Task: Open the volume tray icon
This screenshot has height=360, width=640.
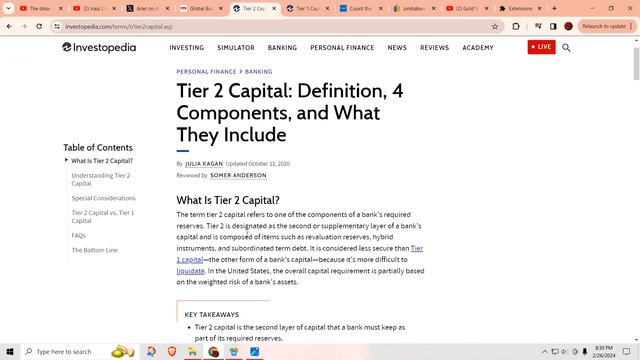Action: 564,352
